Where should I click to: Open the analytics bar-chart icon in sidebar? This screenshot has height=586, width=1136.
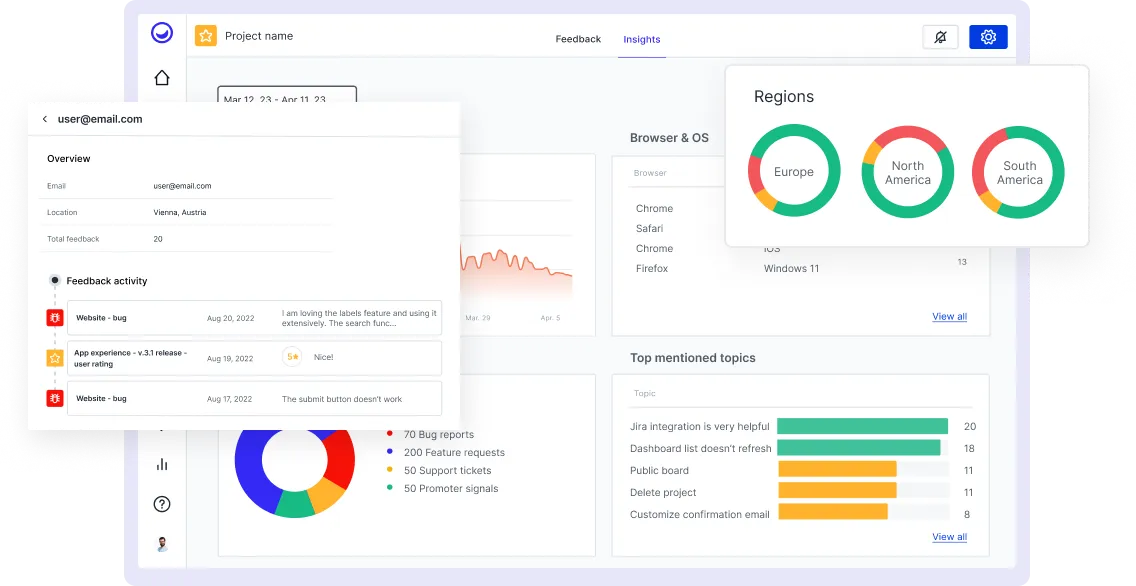point(162,464)
